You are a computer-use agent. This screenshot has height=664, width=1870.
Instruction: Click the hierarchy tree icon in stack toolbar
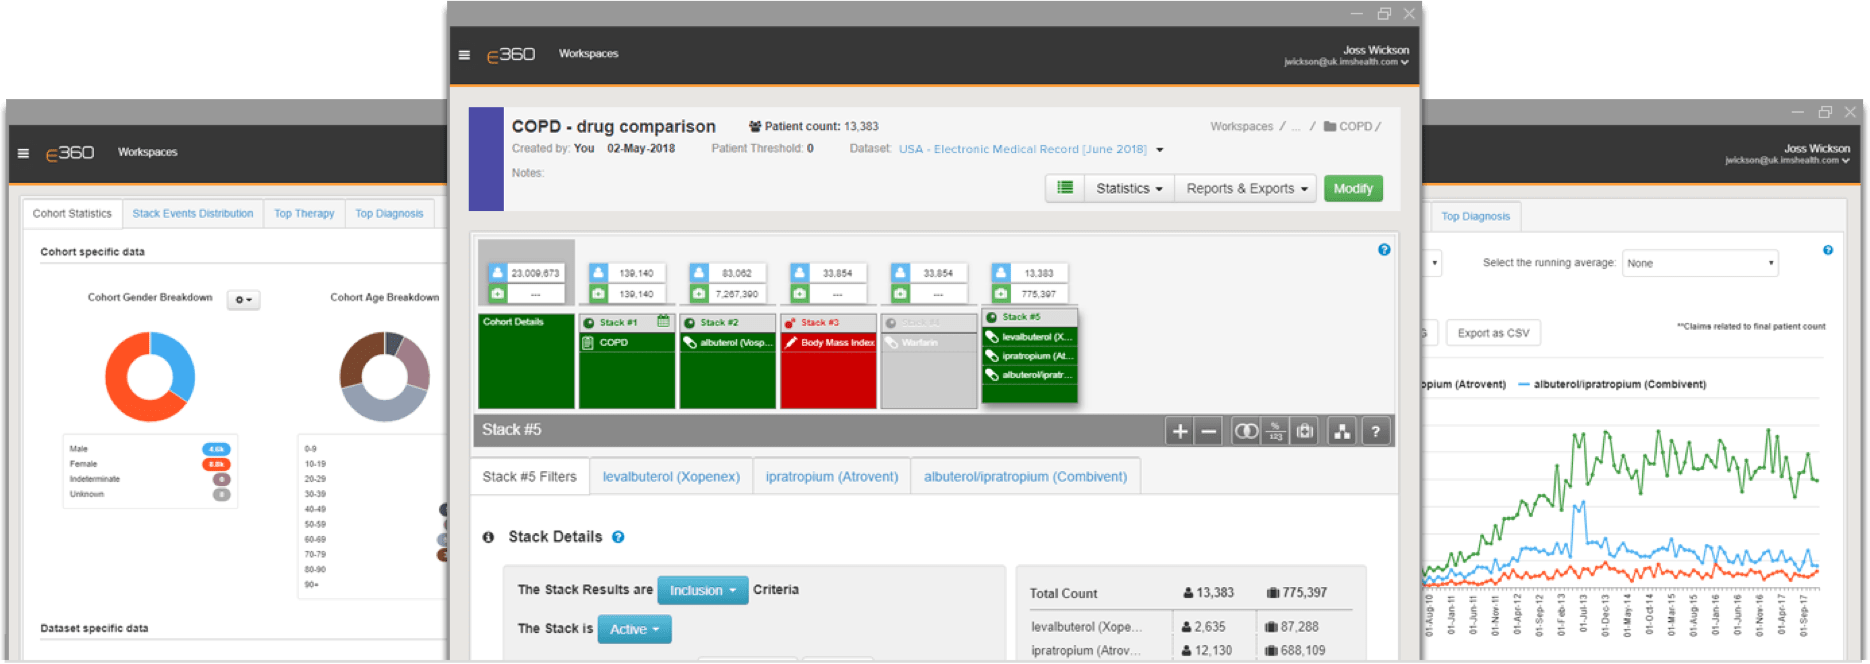[1342, 431]
